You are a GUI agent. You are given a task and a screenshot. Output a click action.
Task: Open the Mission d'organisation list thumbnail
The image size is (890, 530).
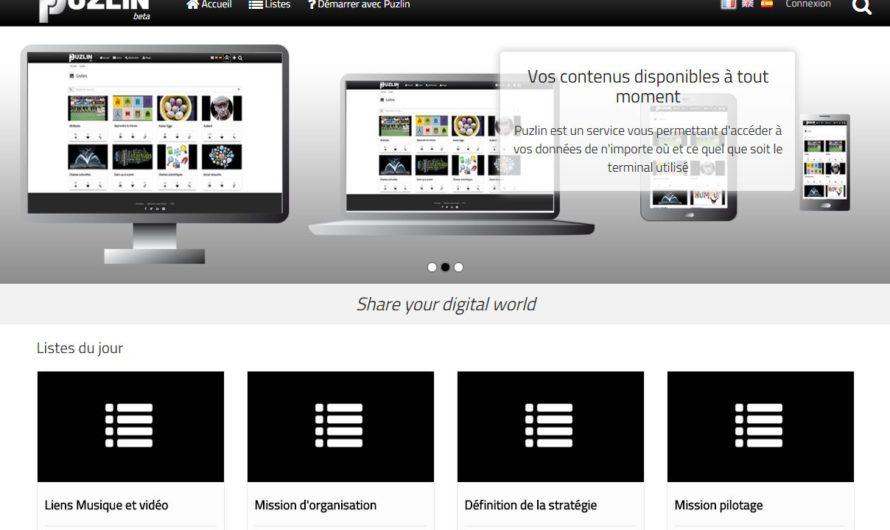[x=341, y=427]
